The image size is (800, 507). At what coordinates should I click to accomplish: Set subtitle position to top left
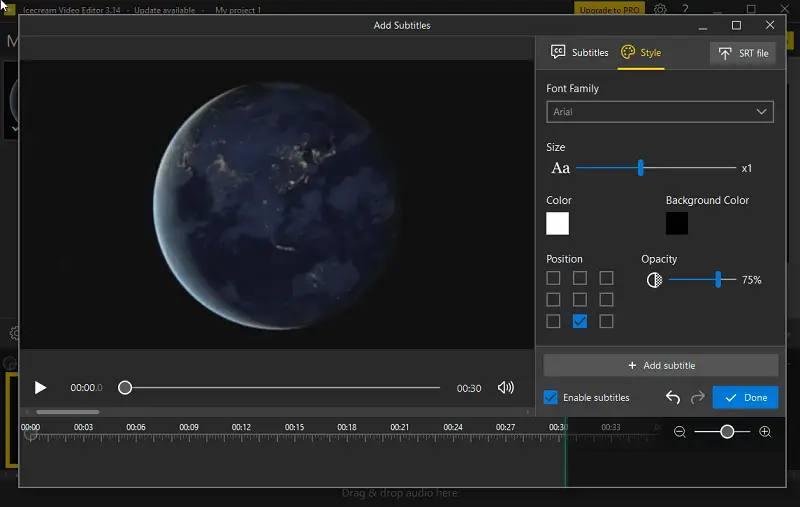click(553, 278)
